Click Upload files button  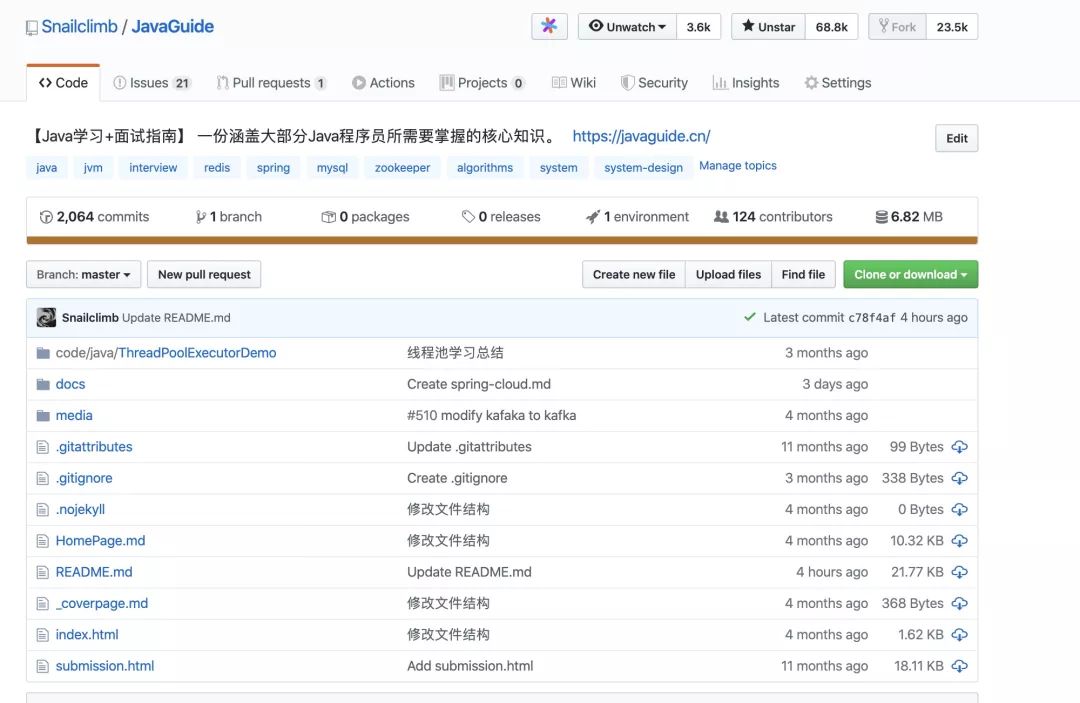728,274
